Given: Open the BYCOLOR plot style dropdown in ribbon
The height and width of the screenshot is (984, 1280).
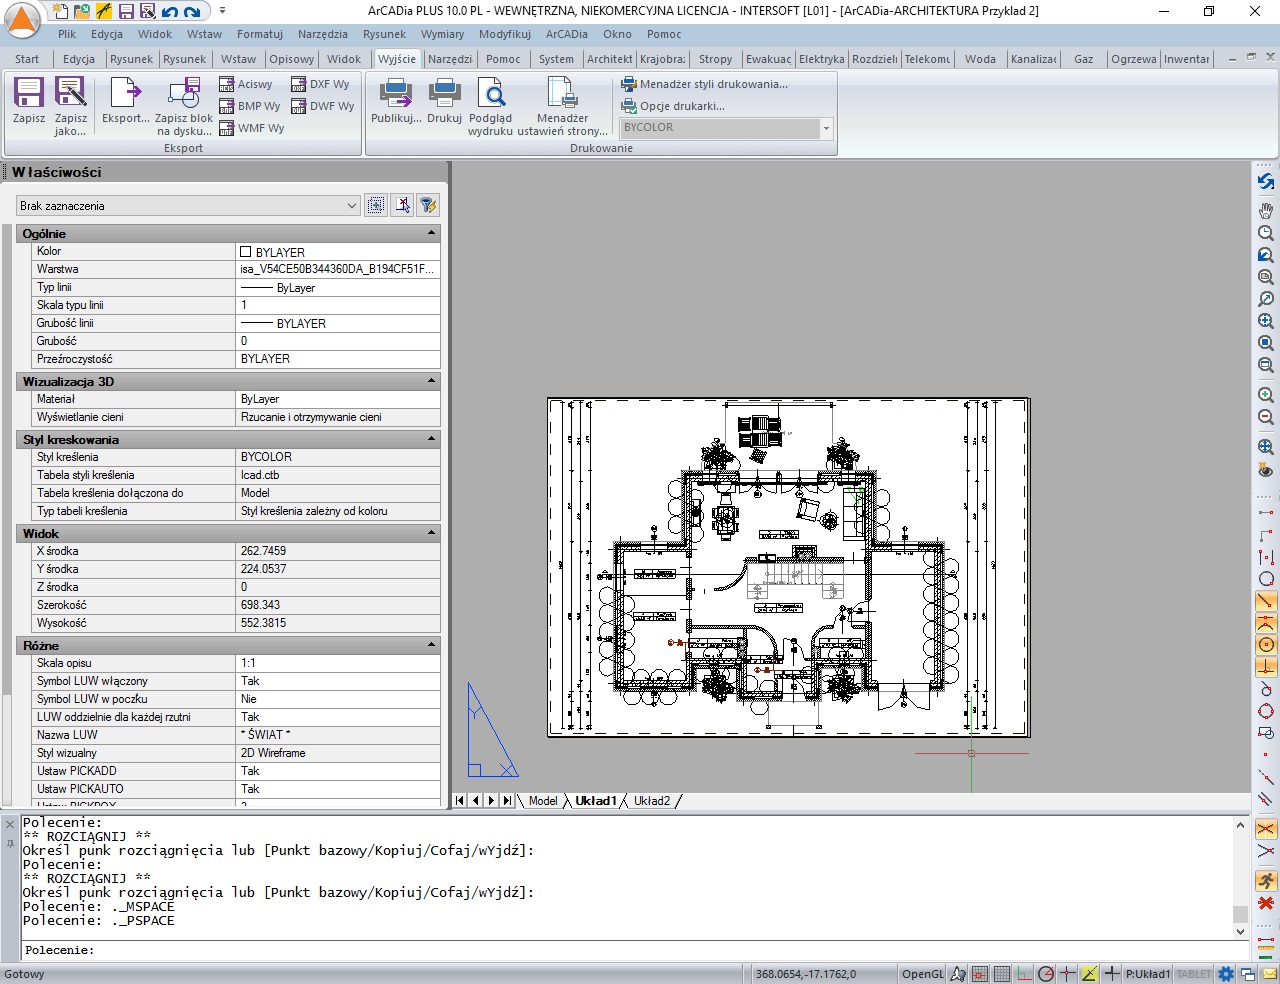Looking at the screenshot, I should click(726, 128).
